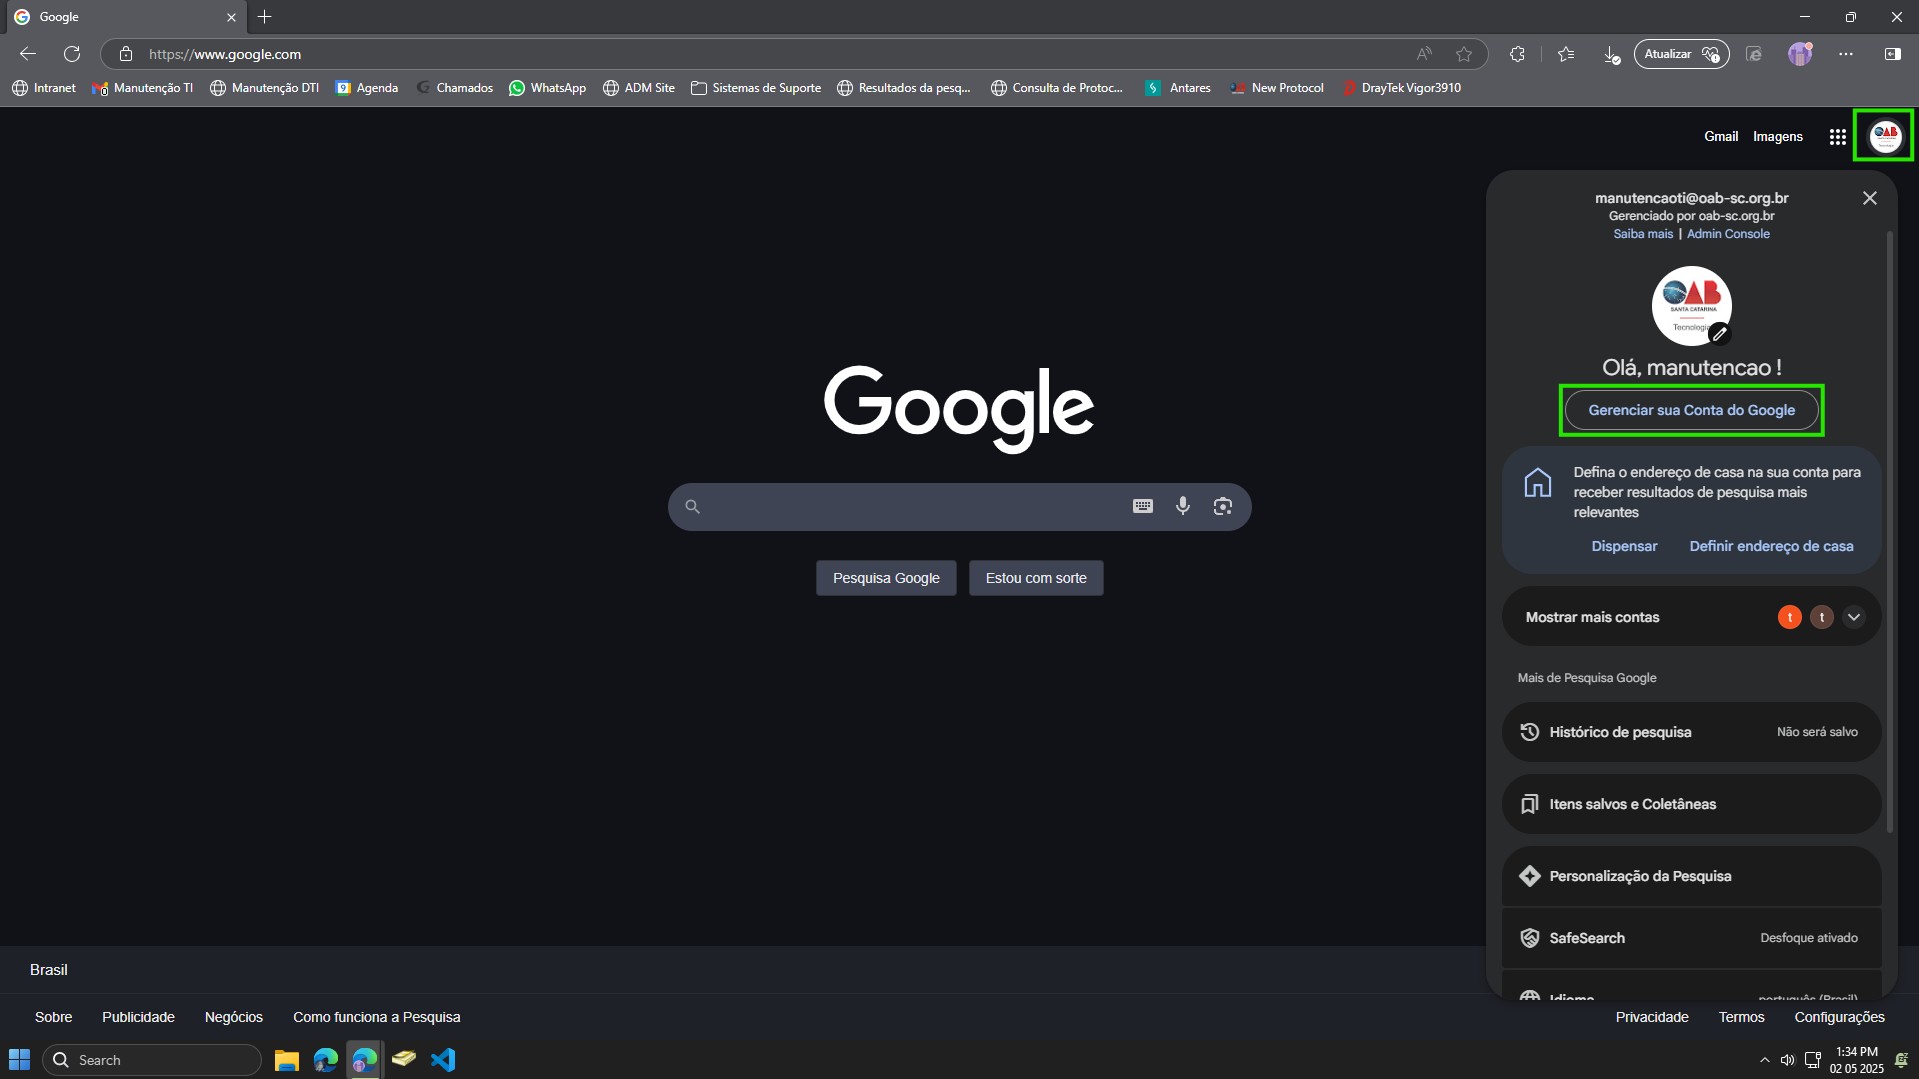This screenshot has height=1079, width=1919.
Task: Open the ADM Site bookmark
Action: 638,88
